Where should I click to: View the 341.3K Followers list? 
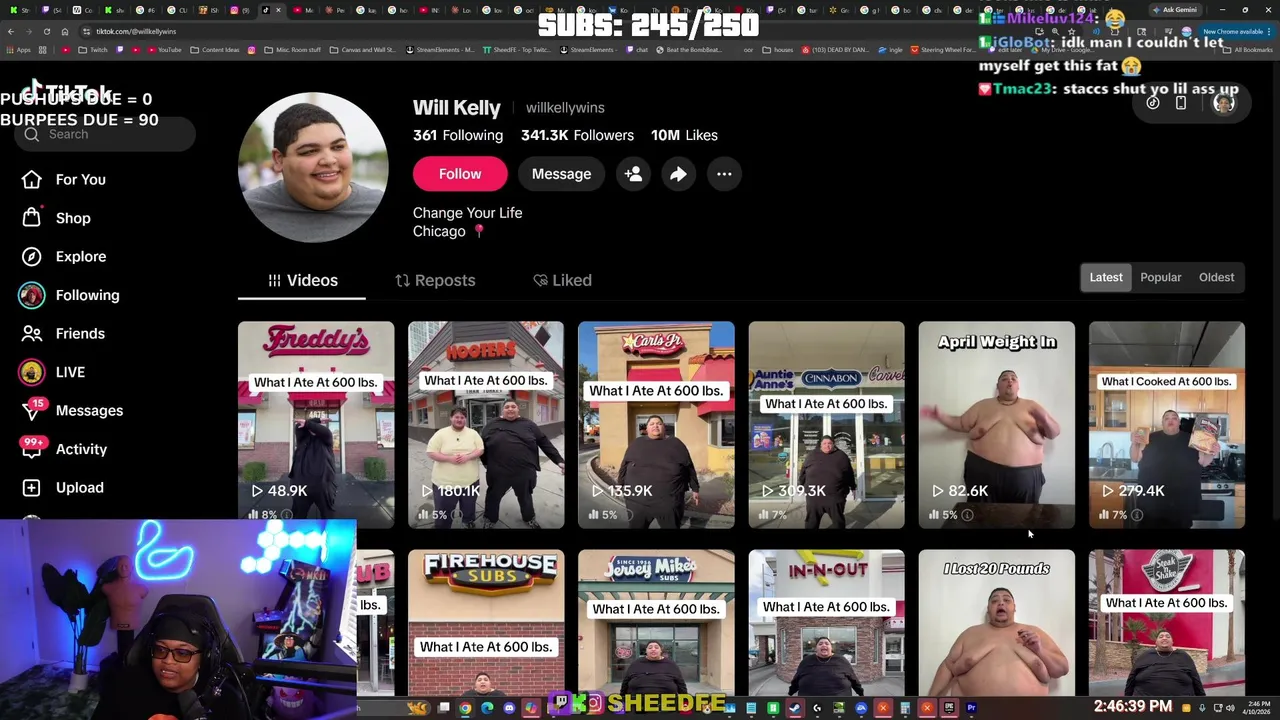click(x=577, y=135)
